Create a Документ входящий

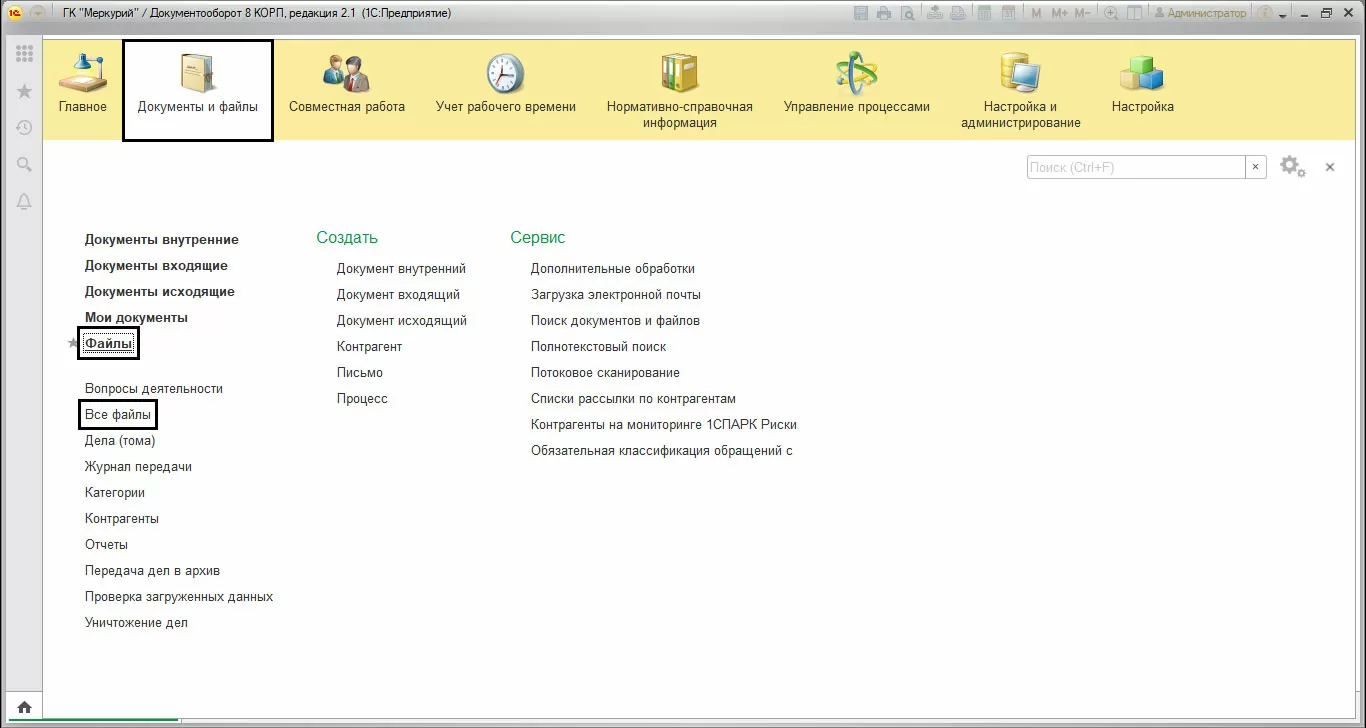tap(398, 294)
